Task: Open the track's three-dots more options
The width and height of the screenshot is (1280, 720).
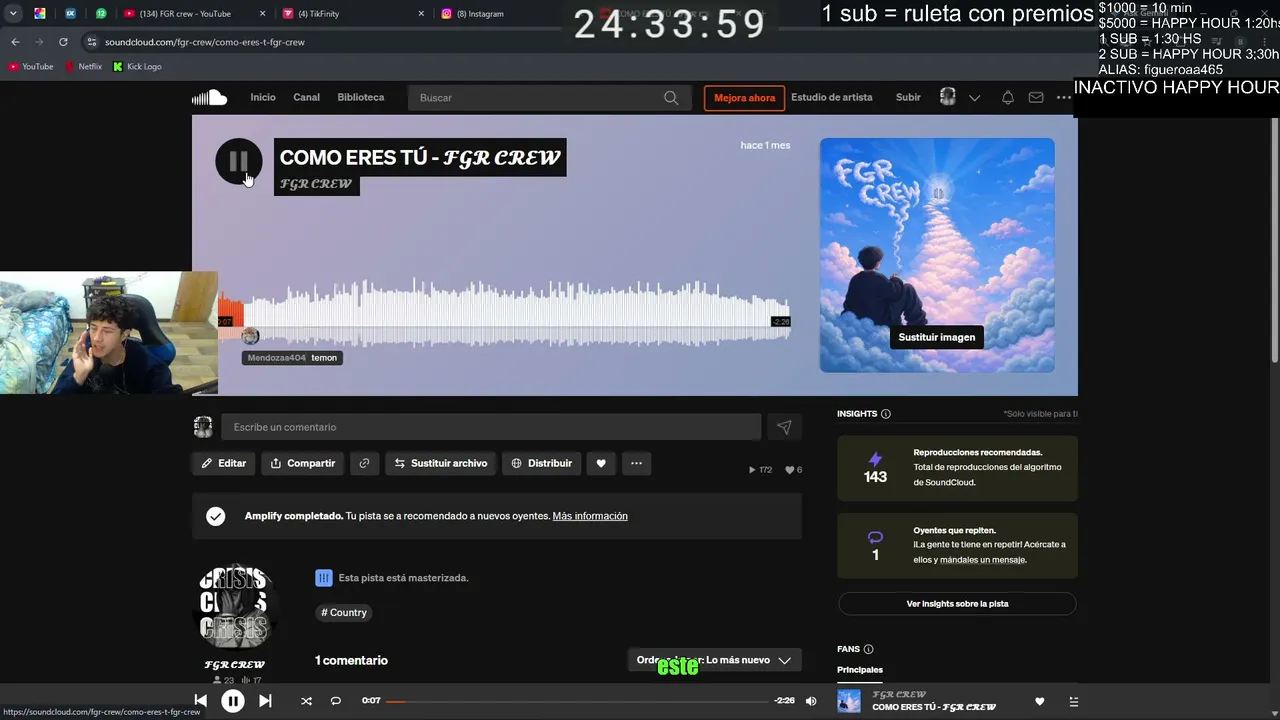Action: point(636,463)
